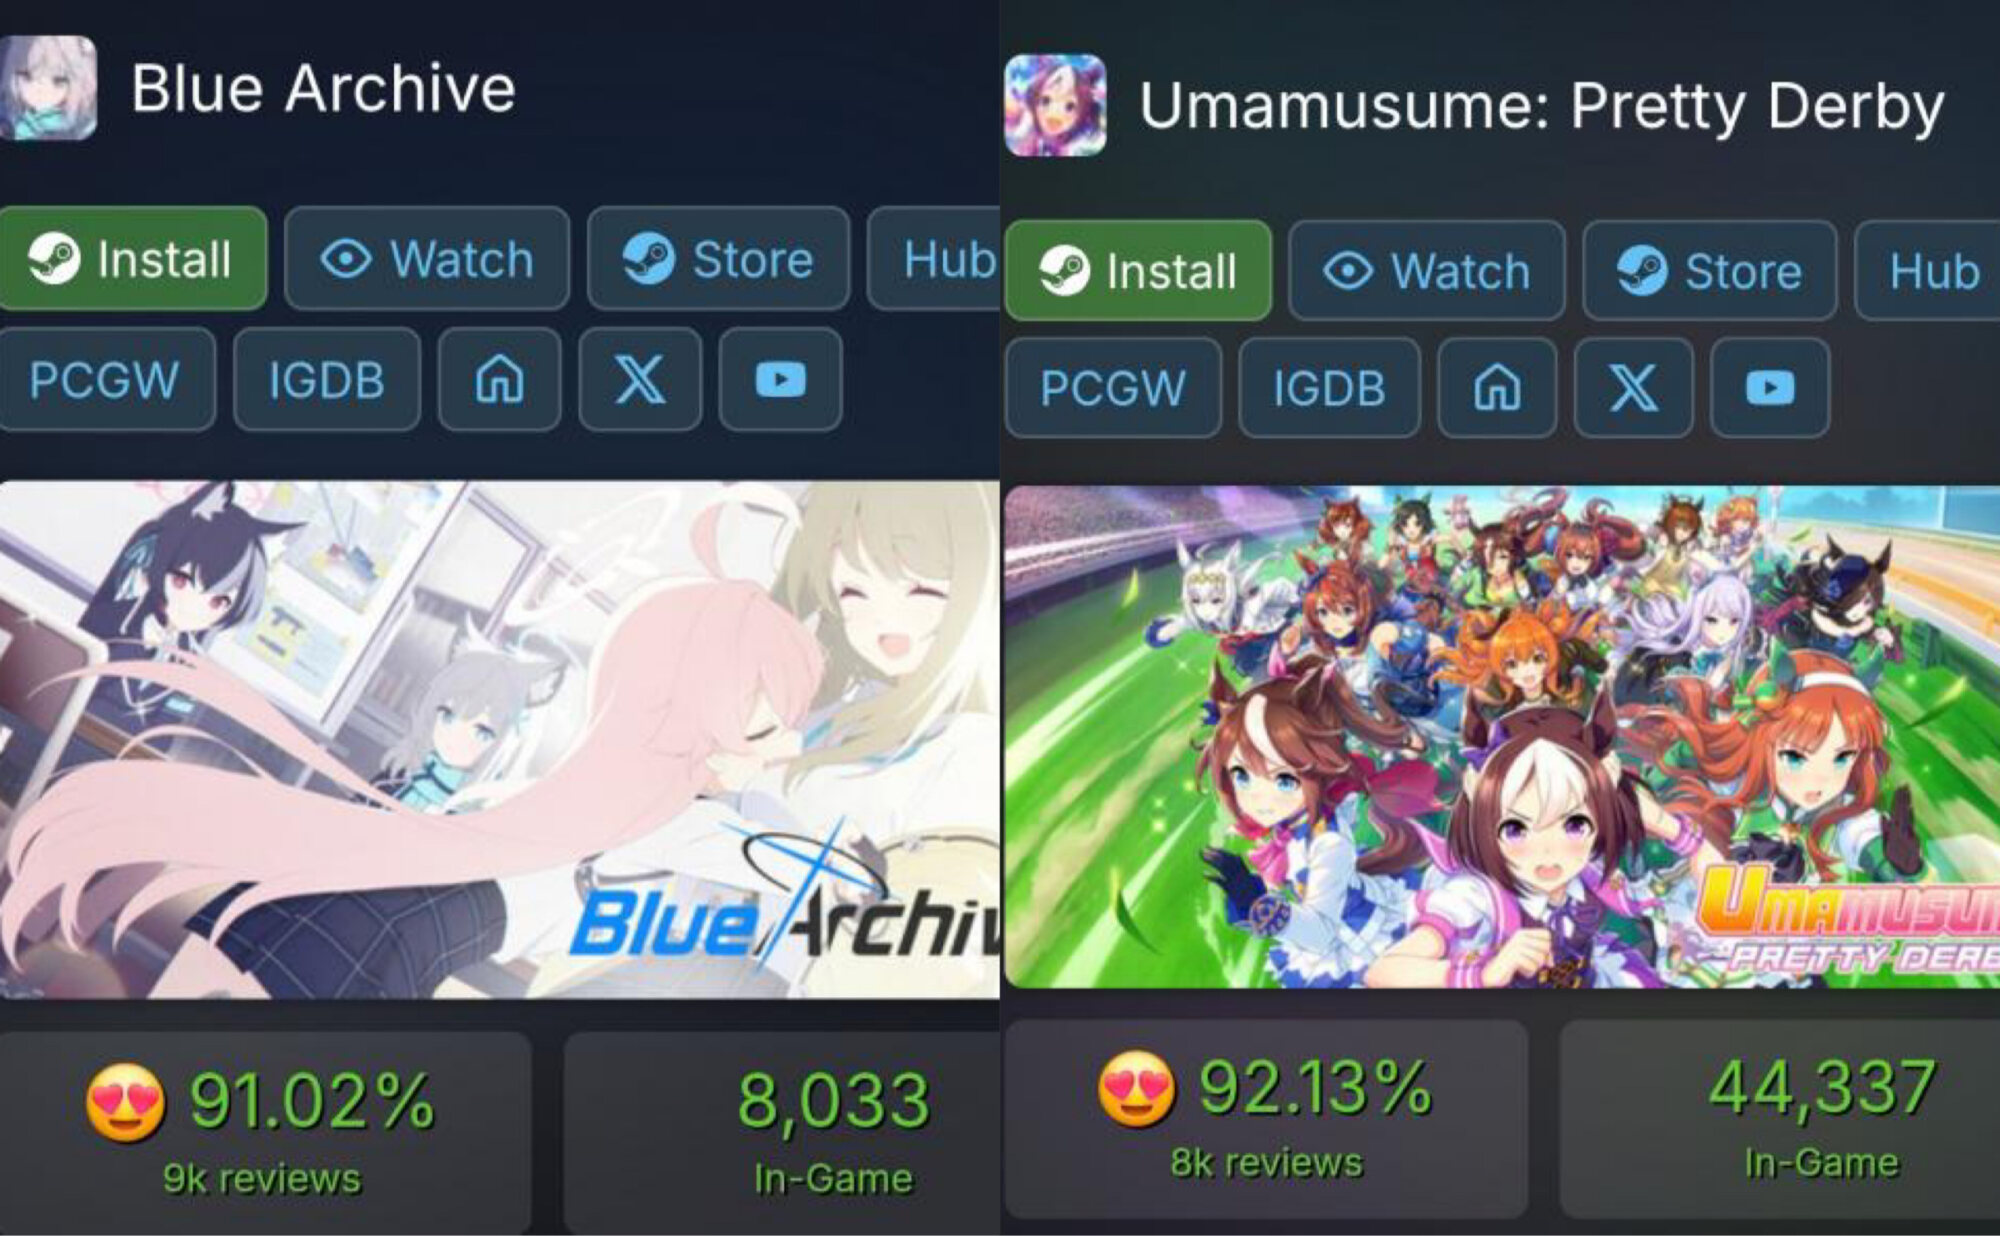Open the Umamusume homepage icon link
The image size is (2000, 1236).
pyautogui.click(x=1497, y=387)
